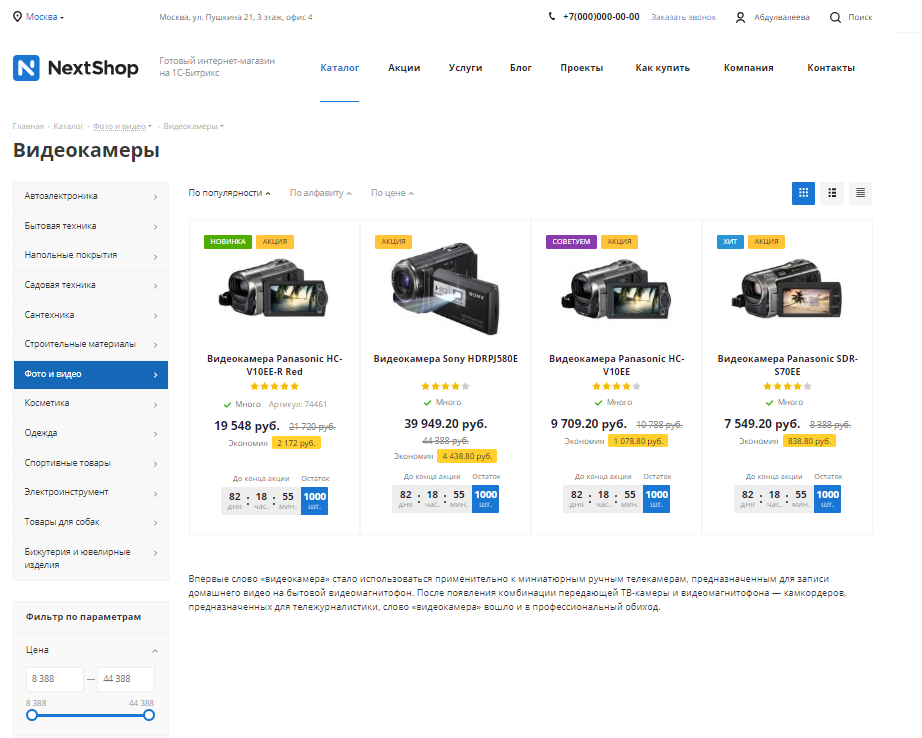This screenshot has height=738, width=922.
Task: Open Видеокамера Panasonic SDR-S70EE title
Action: click(x=787, y=365)
